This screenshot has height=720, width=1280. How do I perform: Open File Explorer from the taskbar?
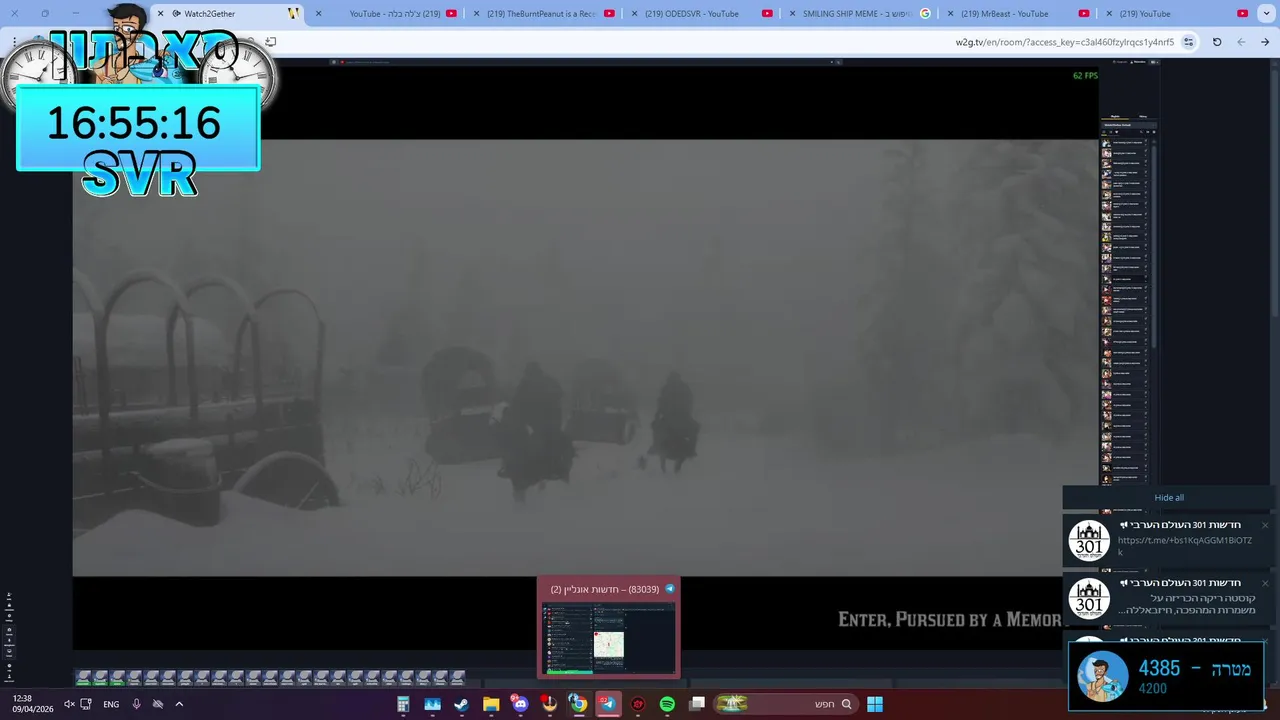491,704
